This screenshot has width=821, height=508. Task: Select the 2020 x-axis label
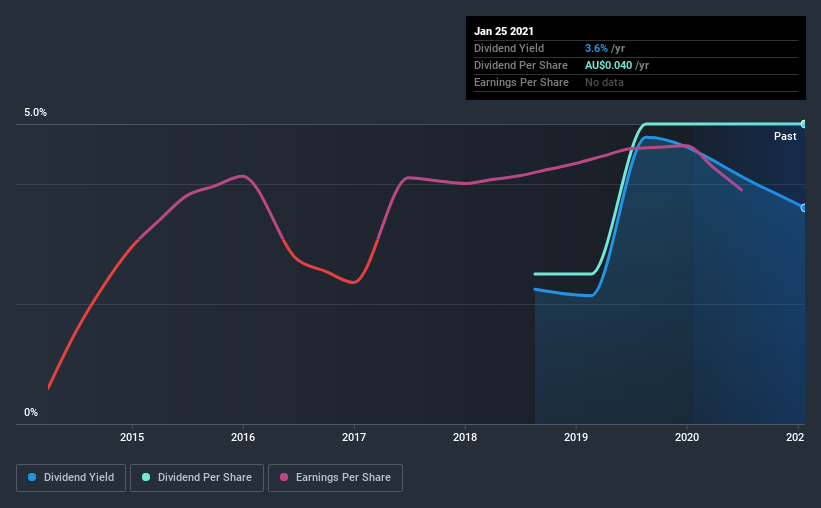click(687, 437)
